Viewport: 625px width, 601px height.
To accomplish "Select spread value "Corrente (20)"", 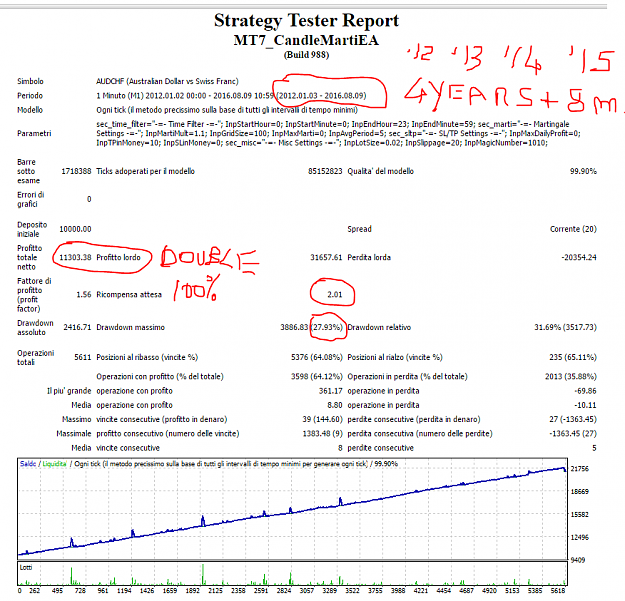I will pos(573,229).
